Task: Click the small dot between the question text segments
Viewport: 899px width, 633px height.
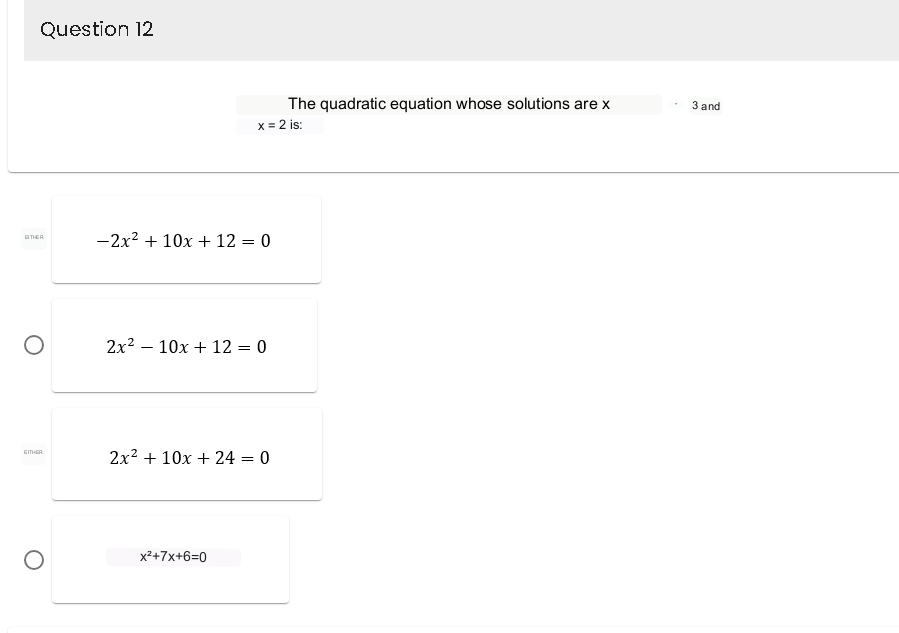Action: pyautogui.click(x=674, y=103)
